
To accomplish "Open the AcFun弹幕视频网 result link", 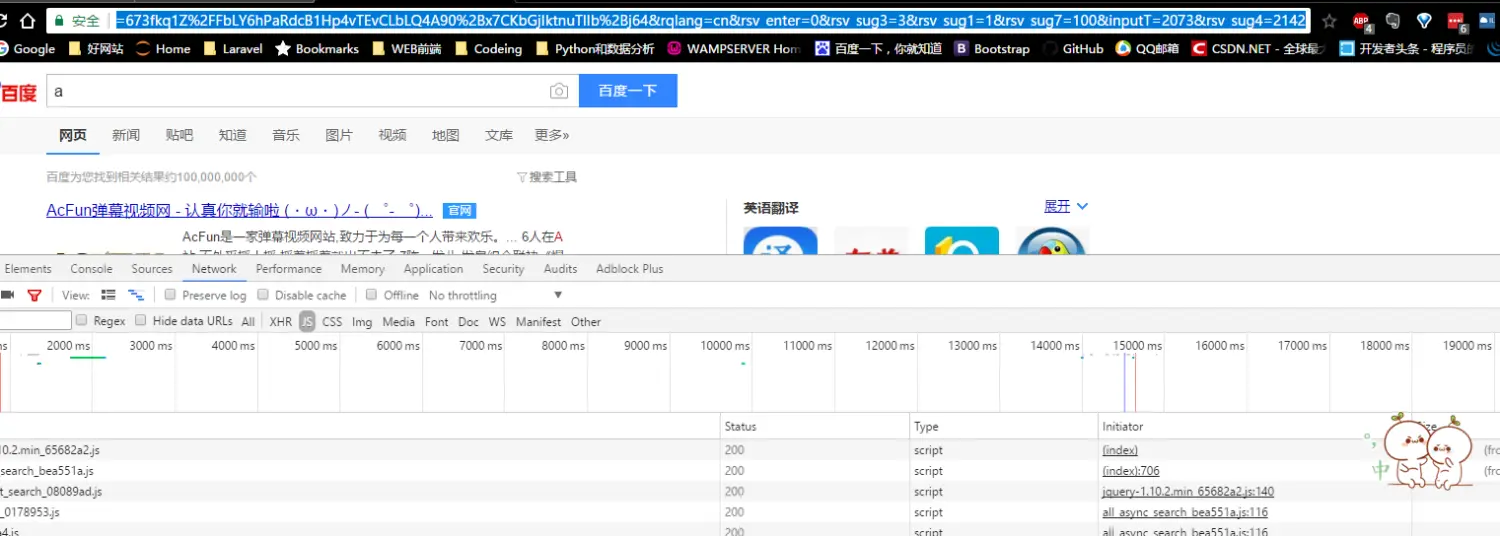I will tap(240, 211).
